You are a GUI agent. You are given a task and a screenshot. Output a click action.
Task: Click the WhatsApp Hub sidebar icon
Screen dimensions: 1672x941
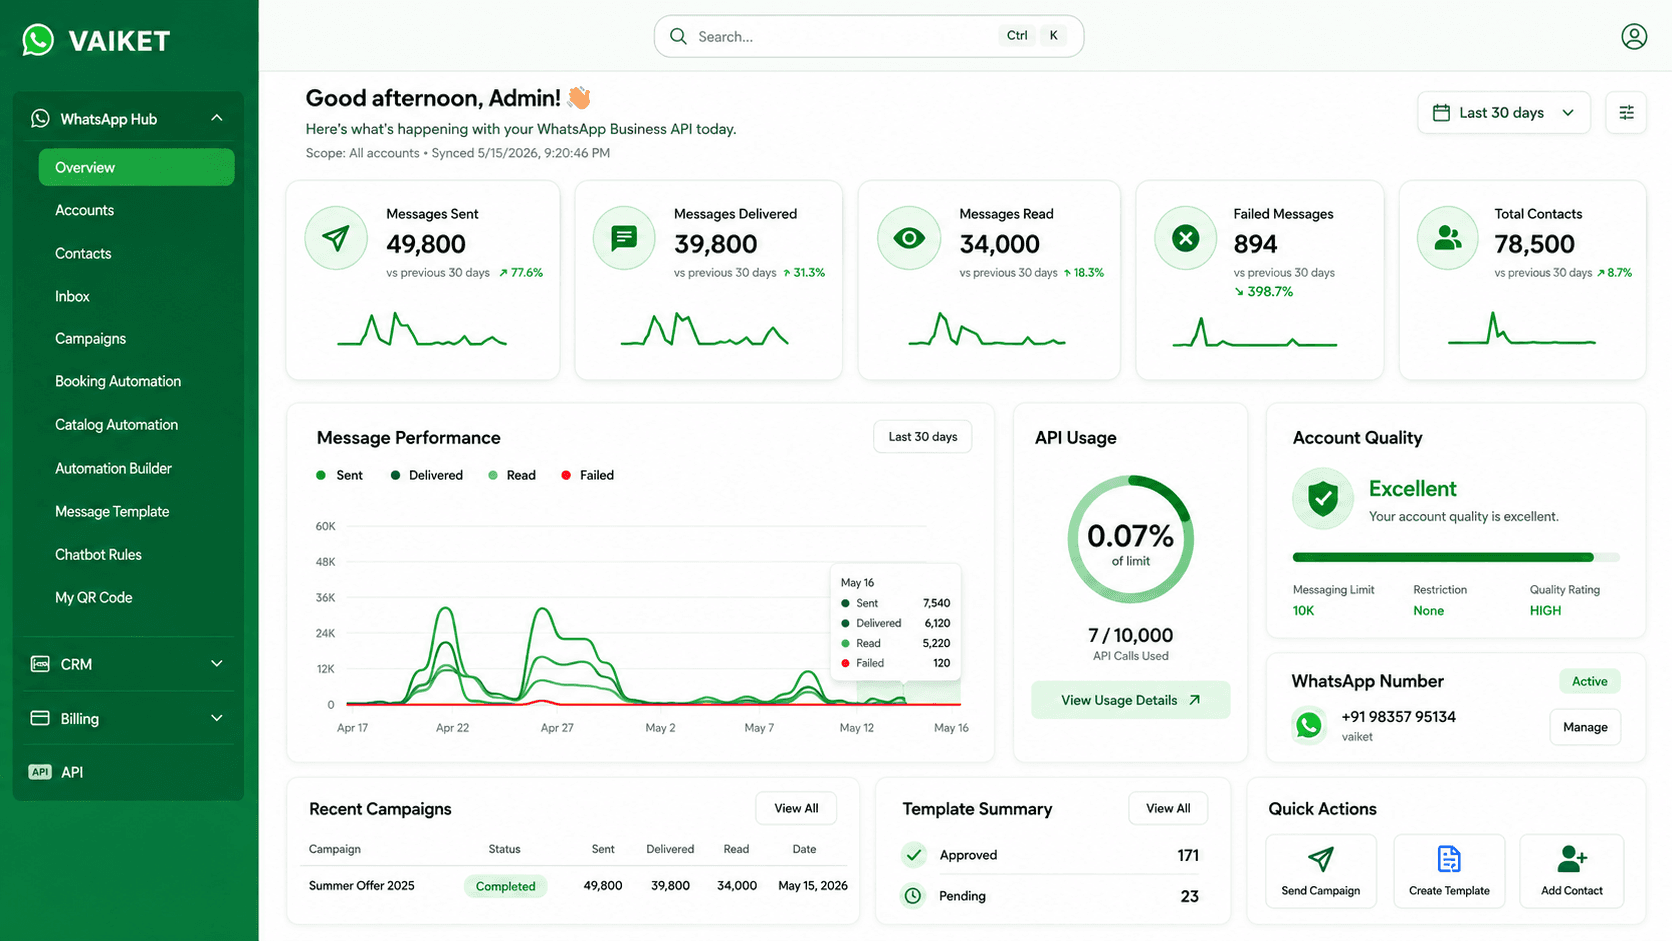40,119
